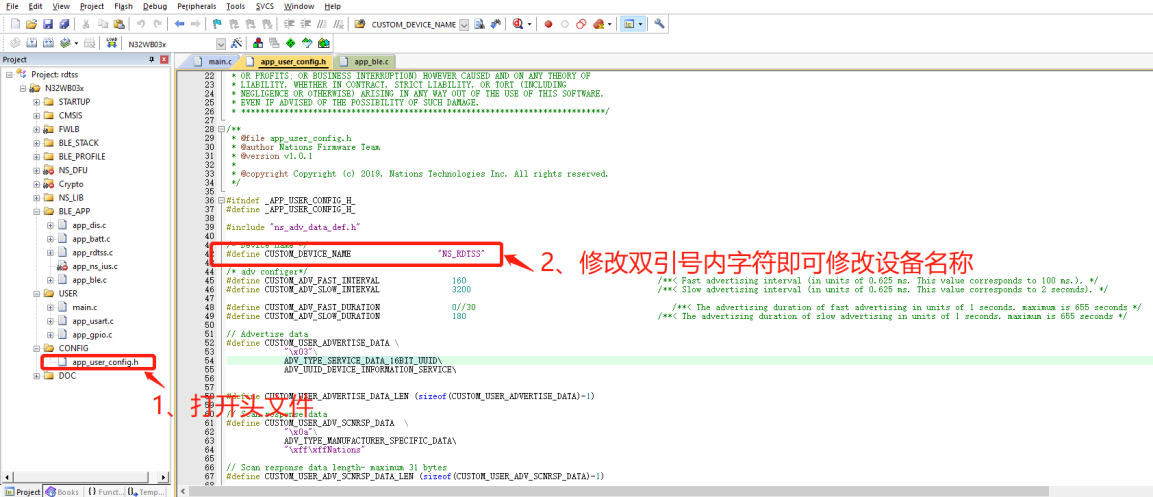The height and width of the screenshot is (497, 1153).
Task: Open the N32WB03x target selection dropdown
Action: click(221, 44)
